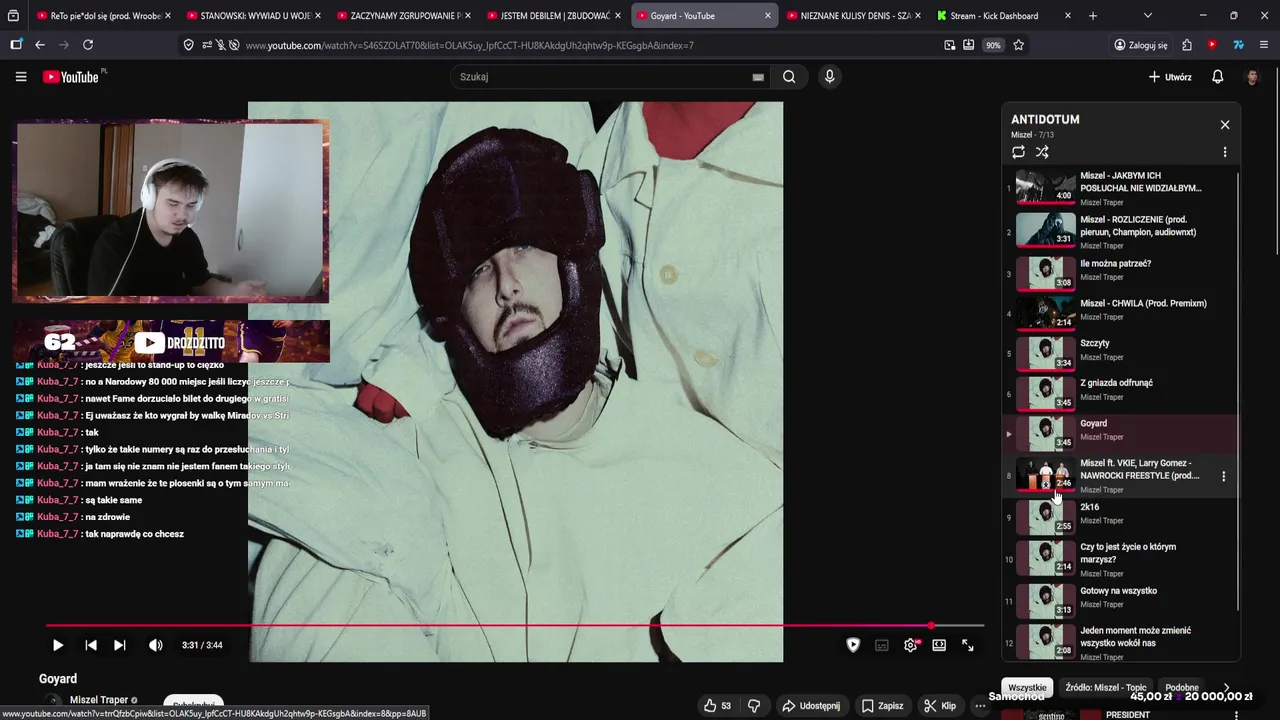Play Miszel - ROZLICZENIE from the playlist

(x=1121, y=231)
